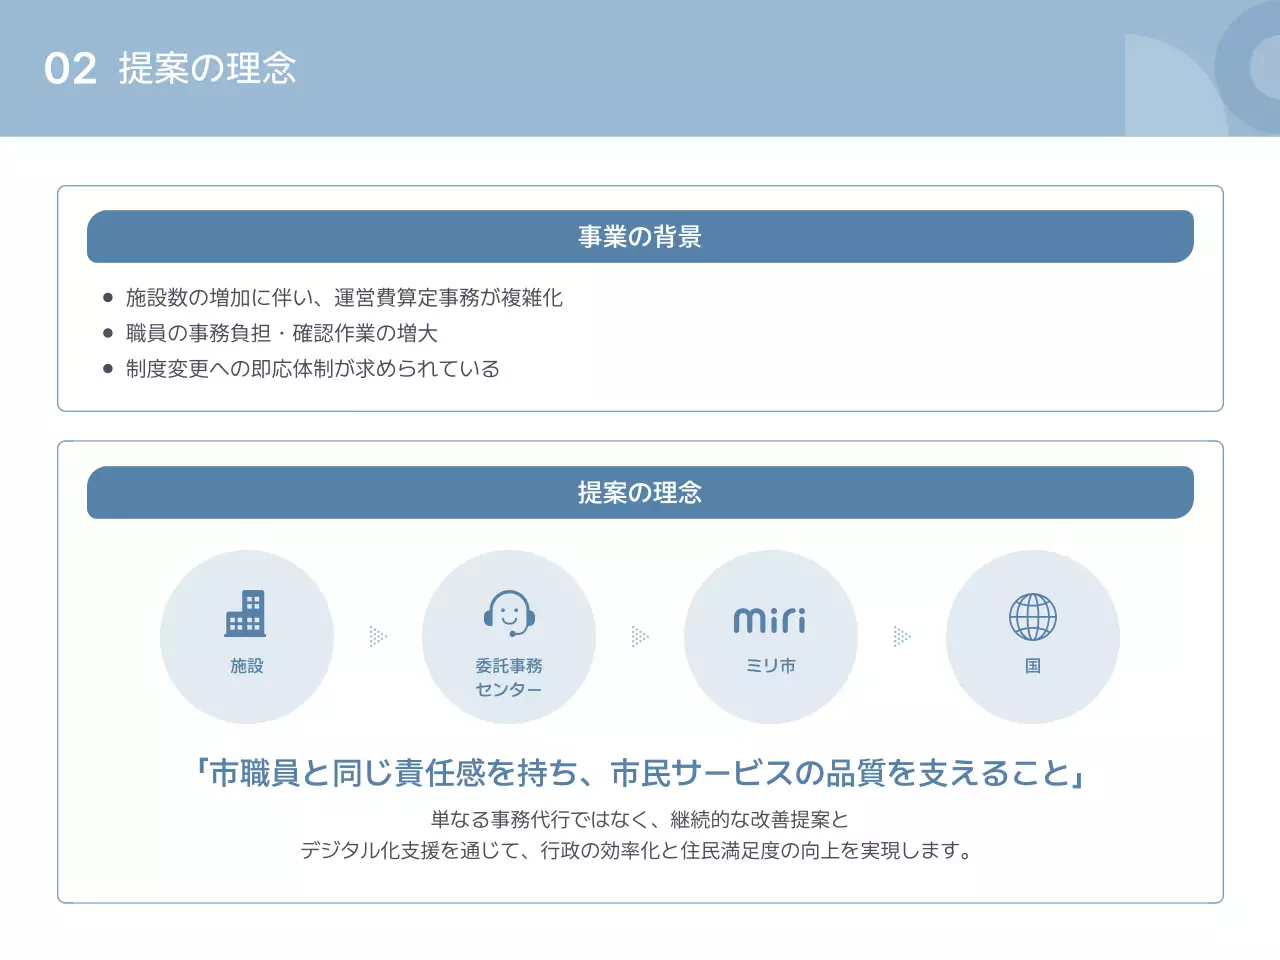Toggle the ミリ市 process circle
Image resolution: width=1280 pixels, height=960 pixels.
(772, 637)
